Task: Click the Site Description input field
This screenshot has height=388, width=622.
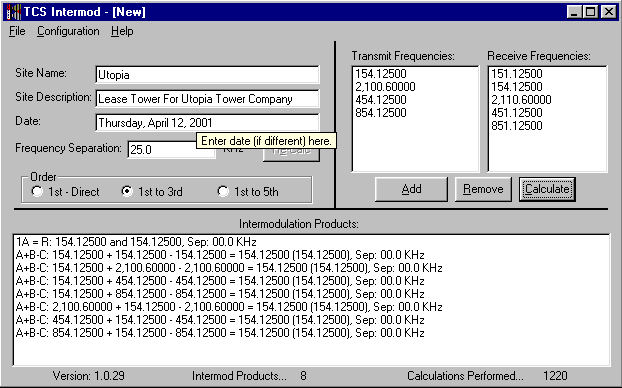Action: click(x=207, y=98)
